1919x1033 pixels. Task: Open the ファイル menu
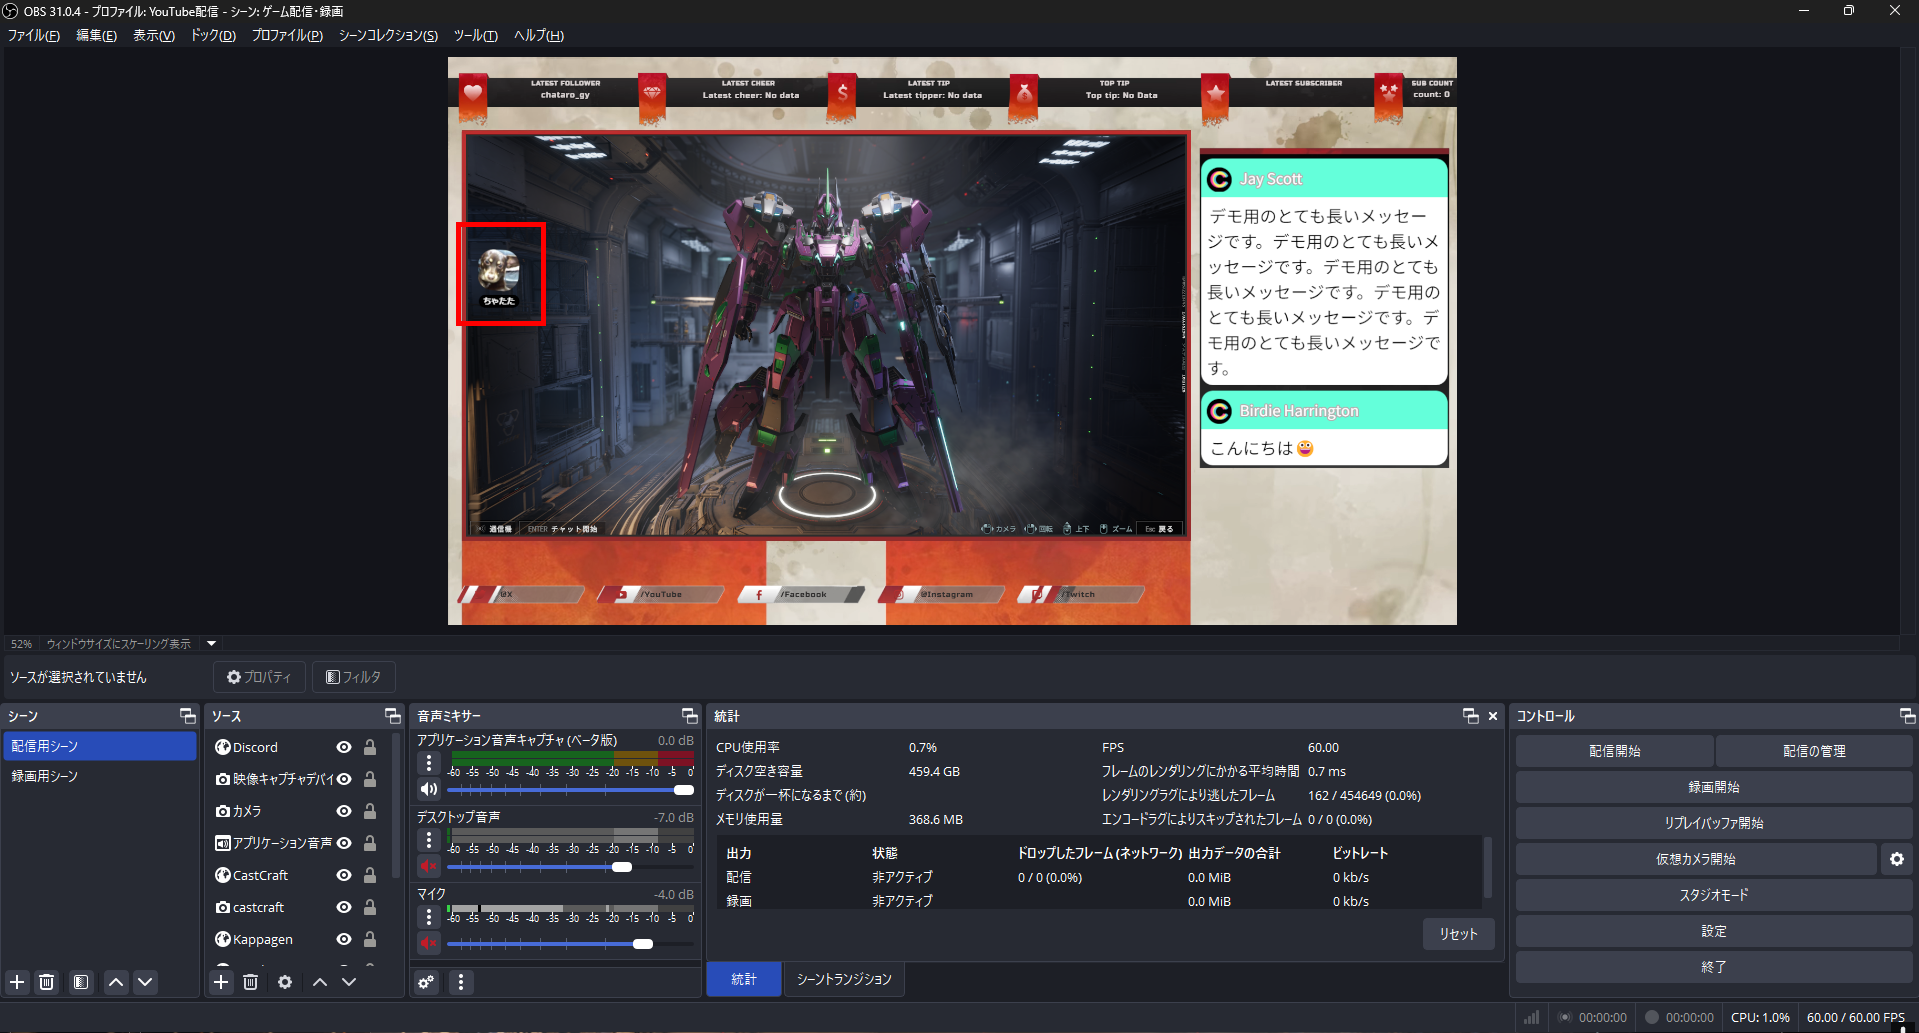pyautogui.click(x=34, y=35)
